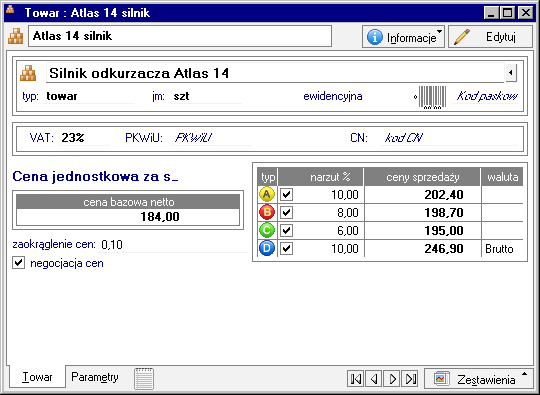Screen dimensions: 540x395
Task: Maximize the Towar window
Action: 508,13
